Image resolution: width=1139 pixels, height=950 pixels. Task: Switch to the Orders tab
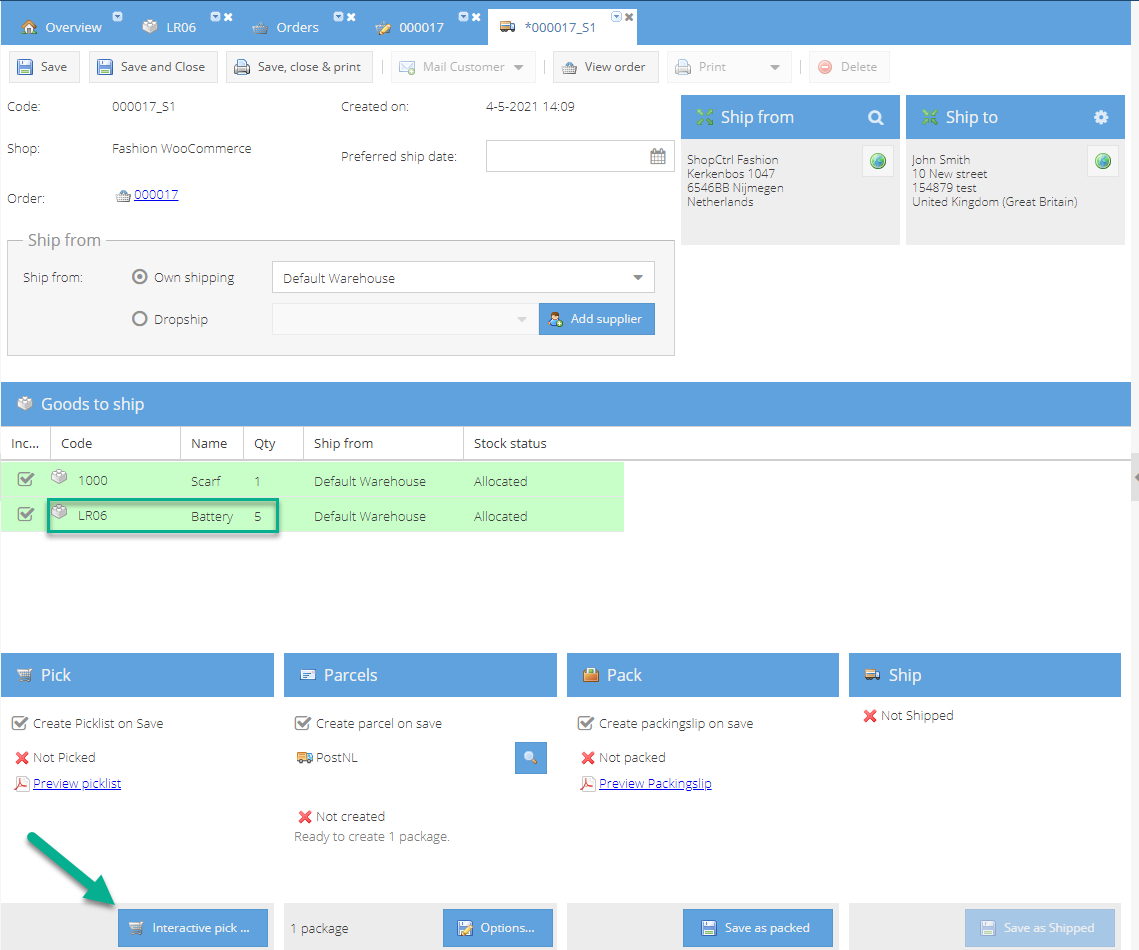click(x=297, y=27)
